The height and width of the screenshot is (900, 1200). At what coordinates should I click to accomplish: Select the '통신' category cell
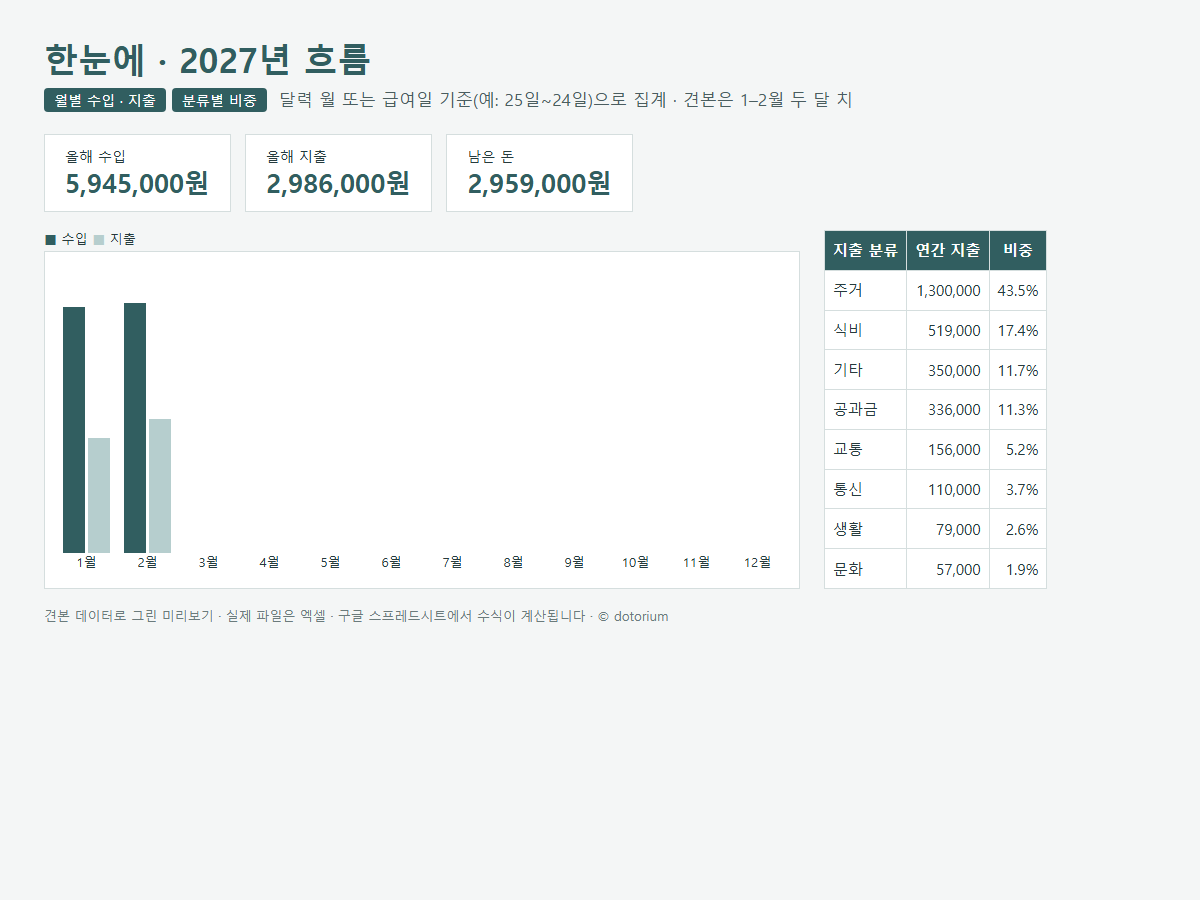pyautogui.click(x=866, y=489)
